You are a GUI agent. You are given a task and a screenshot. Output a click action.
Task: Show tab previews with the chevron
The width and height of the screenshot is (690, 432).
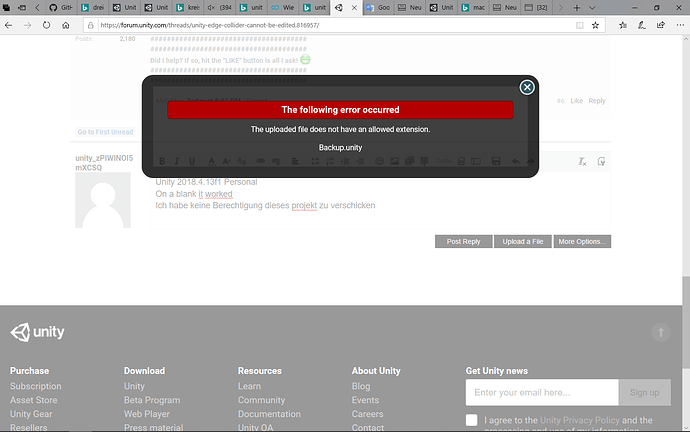pyautogui.click(x=592, y=7)
